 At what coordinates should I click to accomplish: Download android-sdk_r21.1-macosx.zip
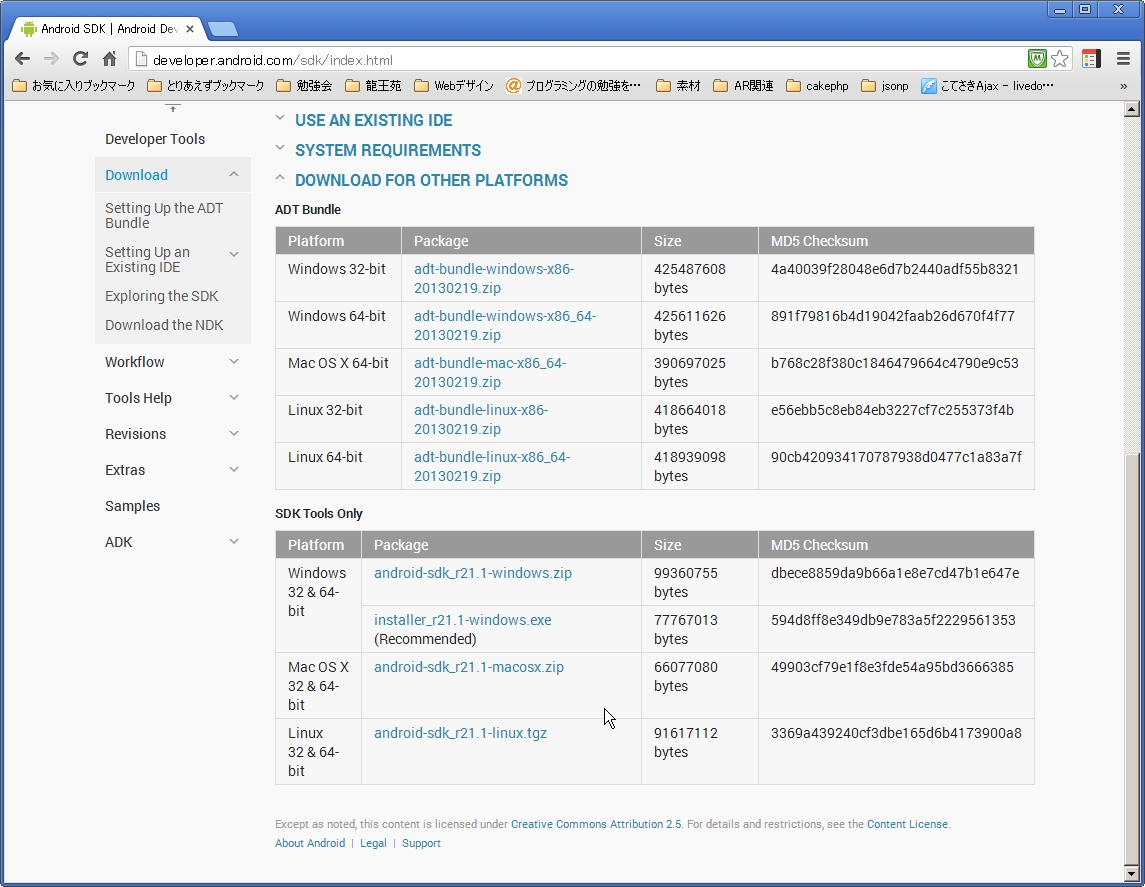coord(468,667)
